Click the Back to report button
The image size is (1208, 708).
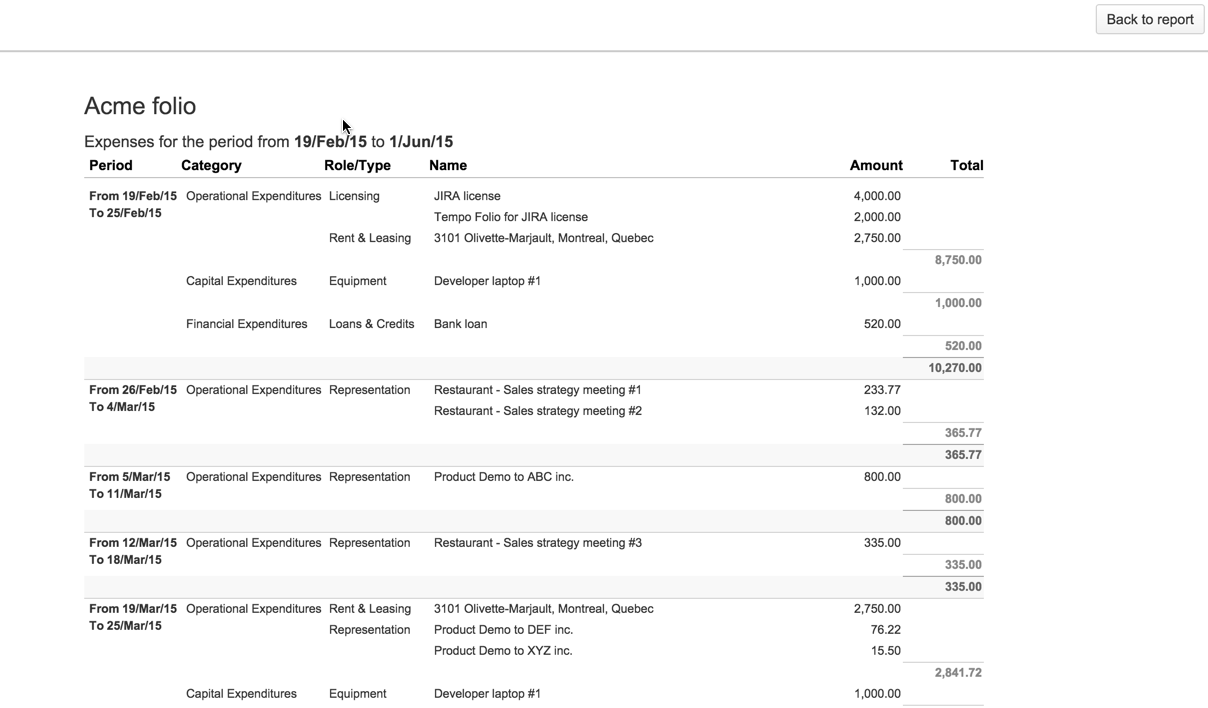1148,19
